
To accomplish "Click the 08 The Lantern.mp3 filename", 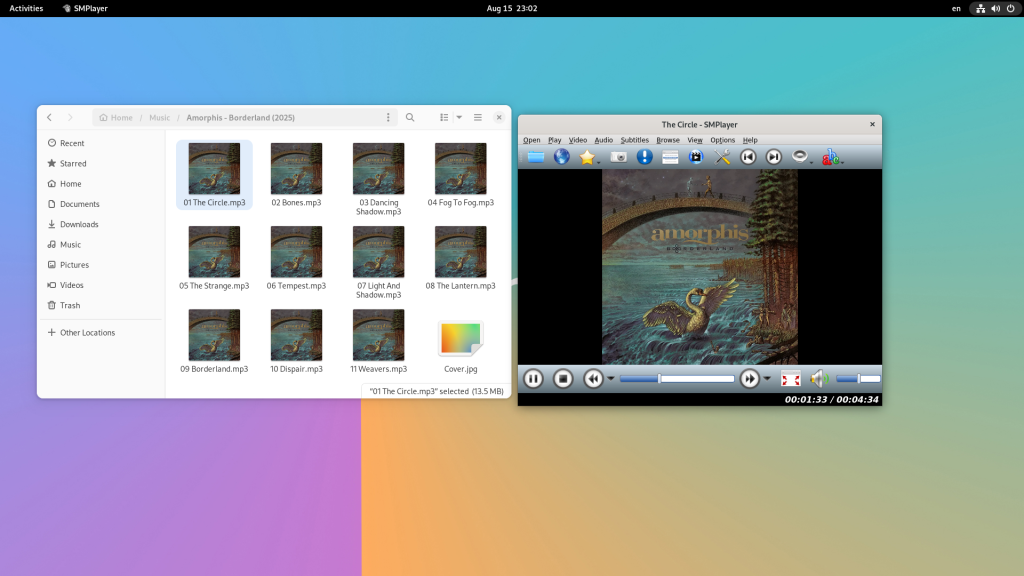I will 460,286.
